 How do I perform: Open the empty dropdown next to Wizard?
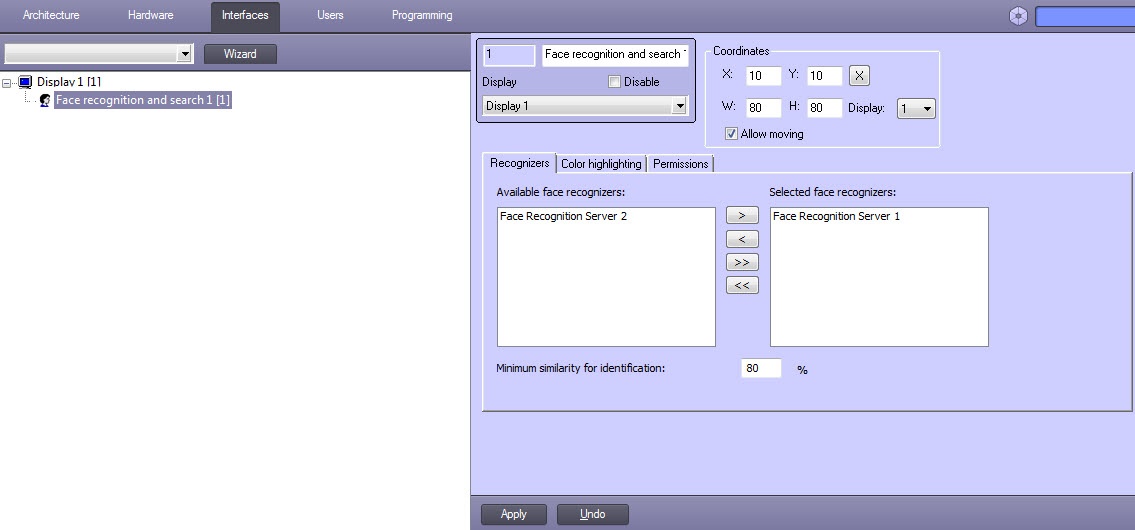98,54
